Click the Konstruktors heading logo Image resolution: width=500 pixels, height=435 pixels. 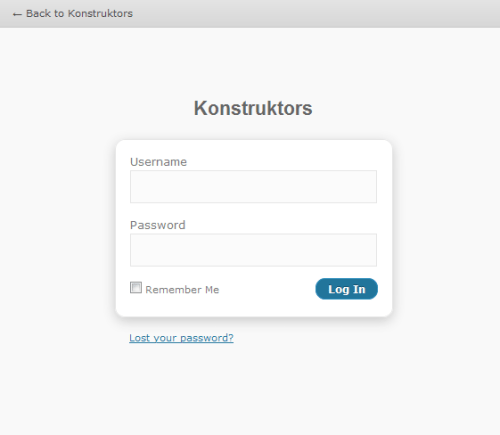(253, 108)
